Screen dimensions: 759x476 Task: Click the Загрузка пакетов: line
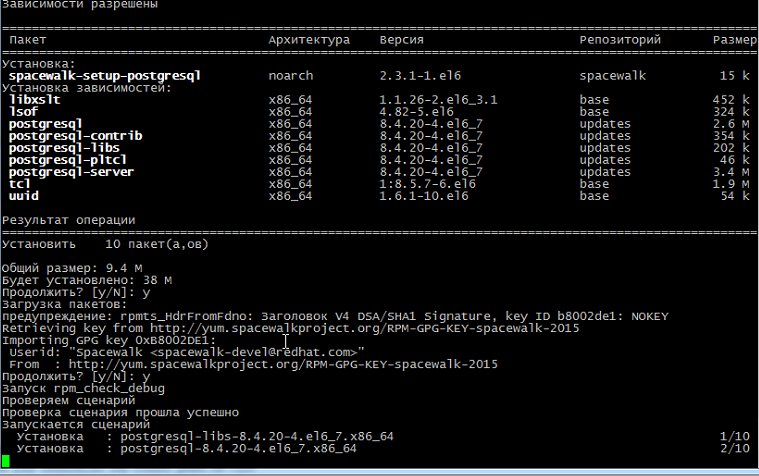pos(64,305)
